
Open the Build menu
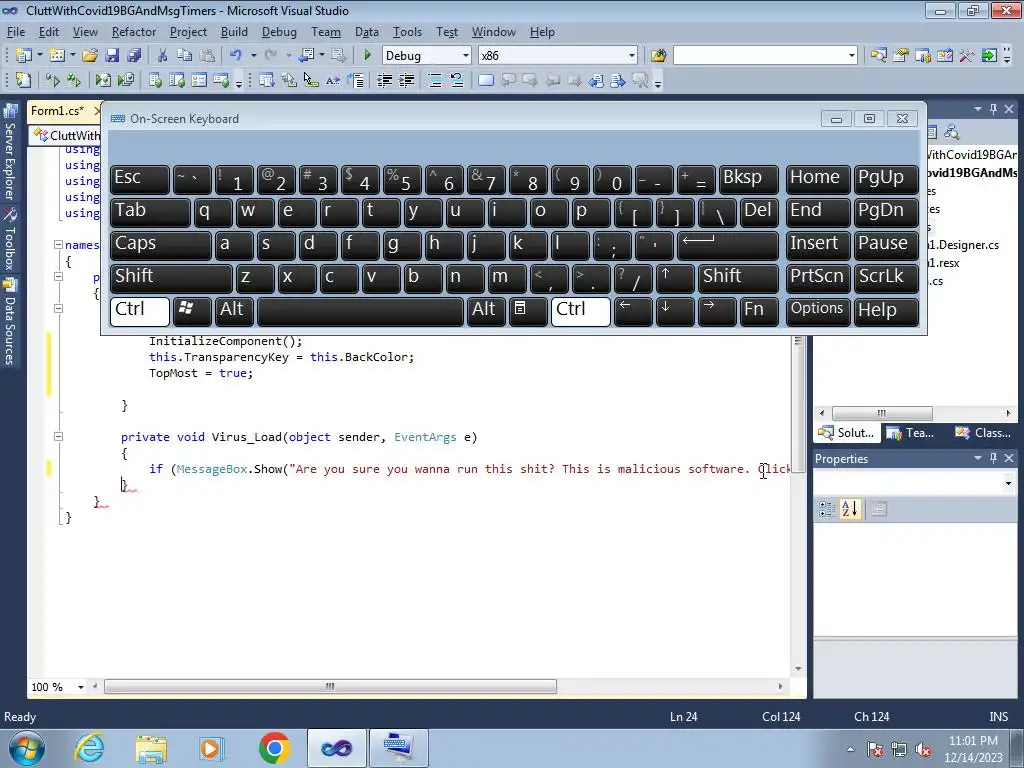click(x=234, y=31)
